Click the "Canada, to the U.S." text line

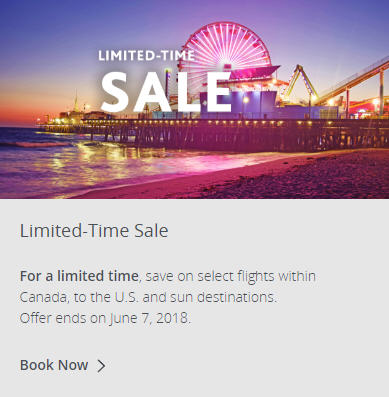click(x=79, y=297)
